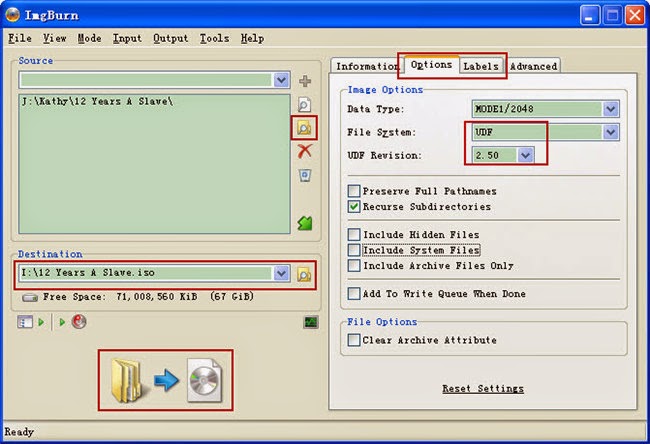This screenshot has height=444, width=650.
Task: Minimize the ImgBurn window
Action: [x=589, y=15]
